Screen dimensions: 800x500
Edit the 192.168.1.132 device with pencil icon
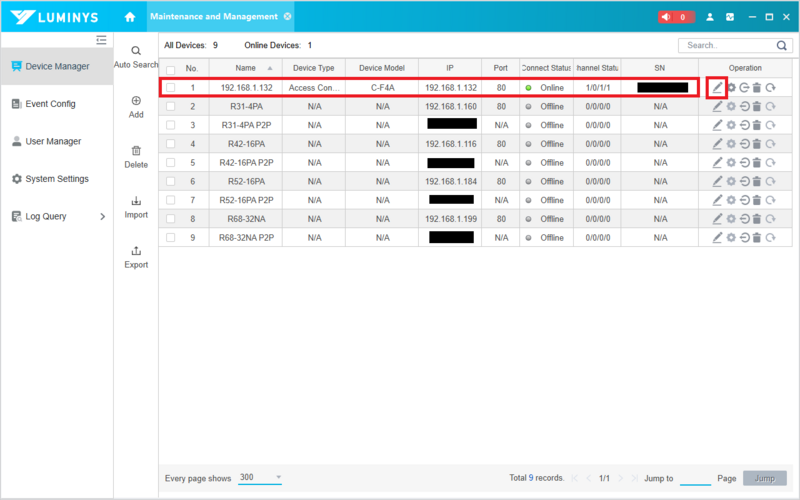[x=717, y=88]
